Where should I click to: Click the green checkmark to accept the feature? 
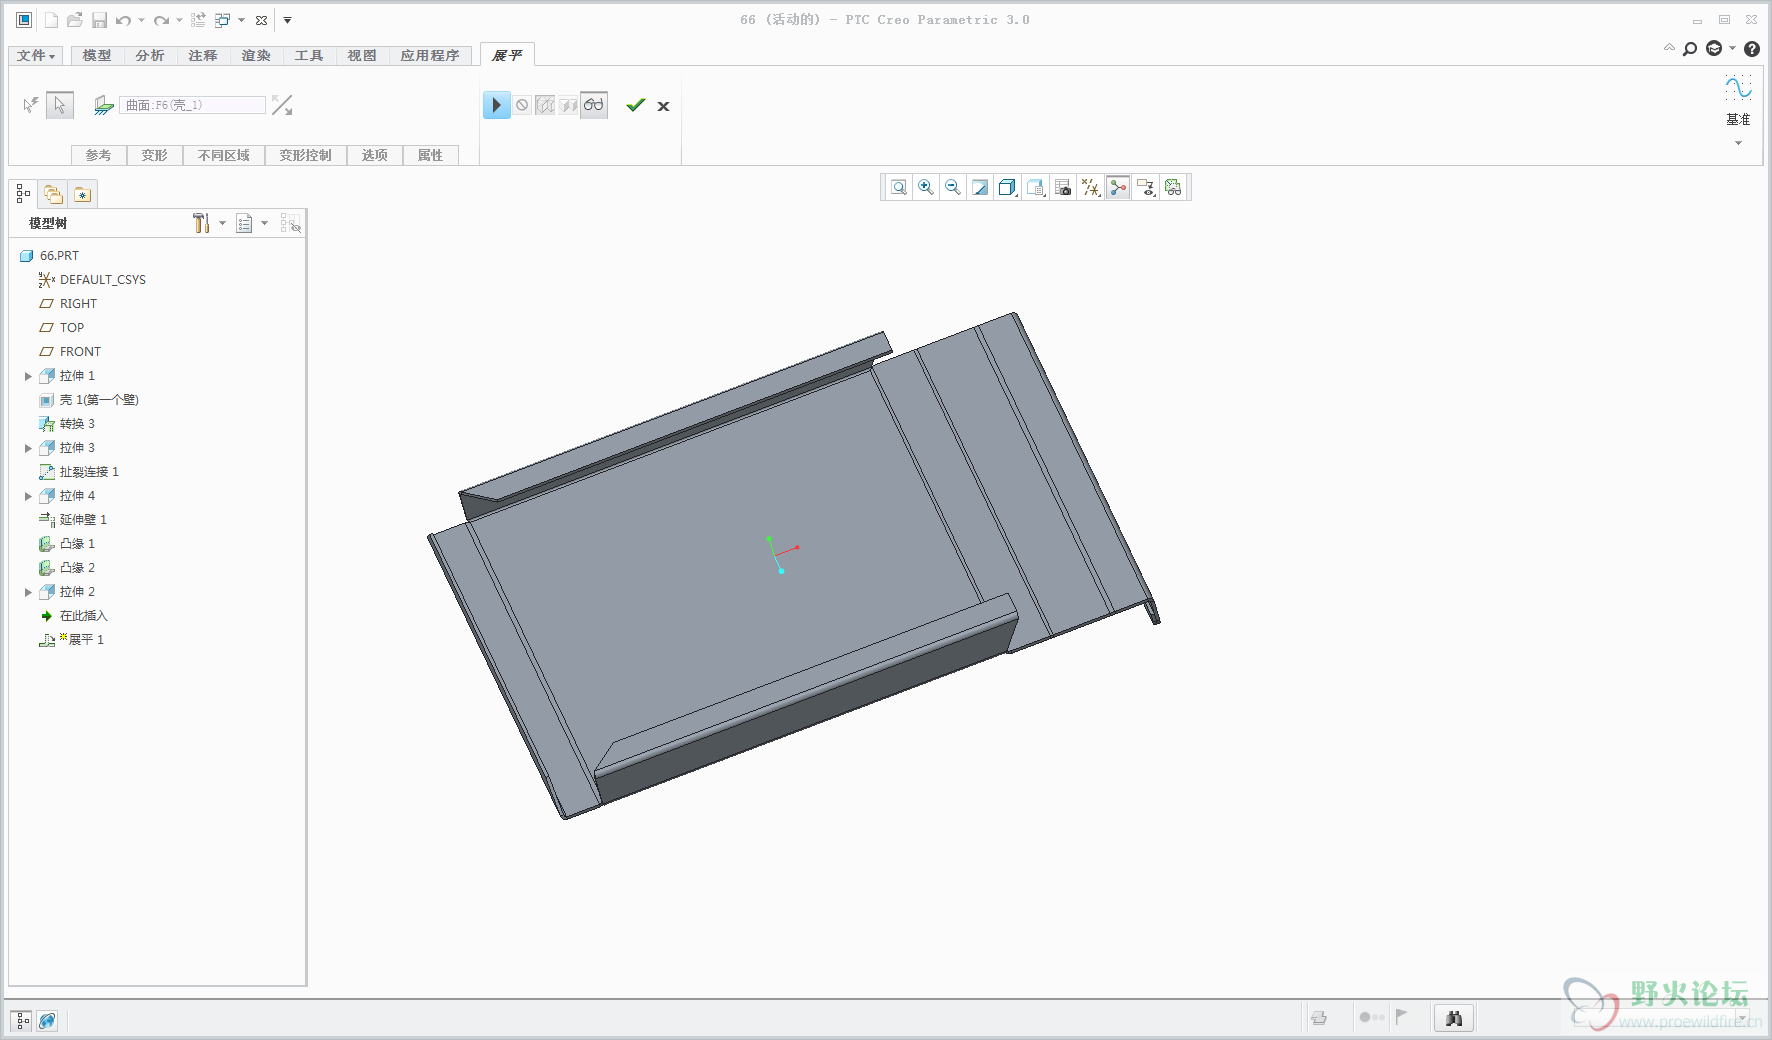635,105
